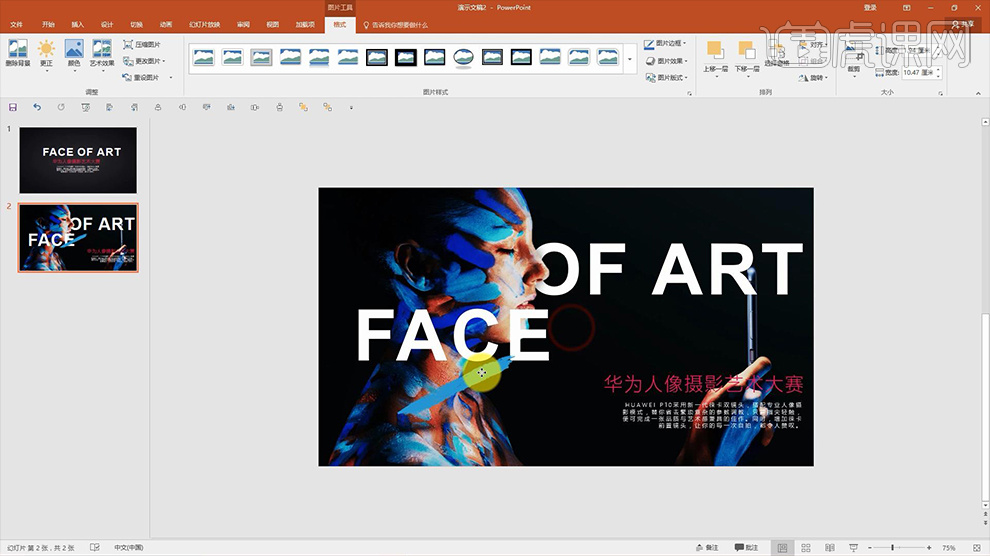
Task: Open Customize Quick Access Toolbar dropdown
Action: point(351,107)
